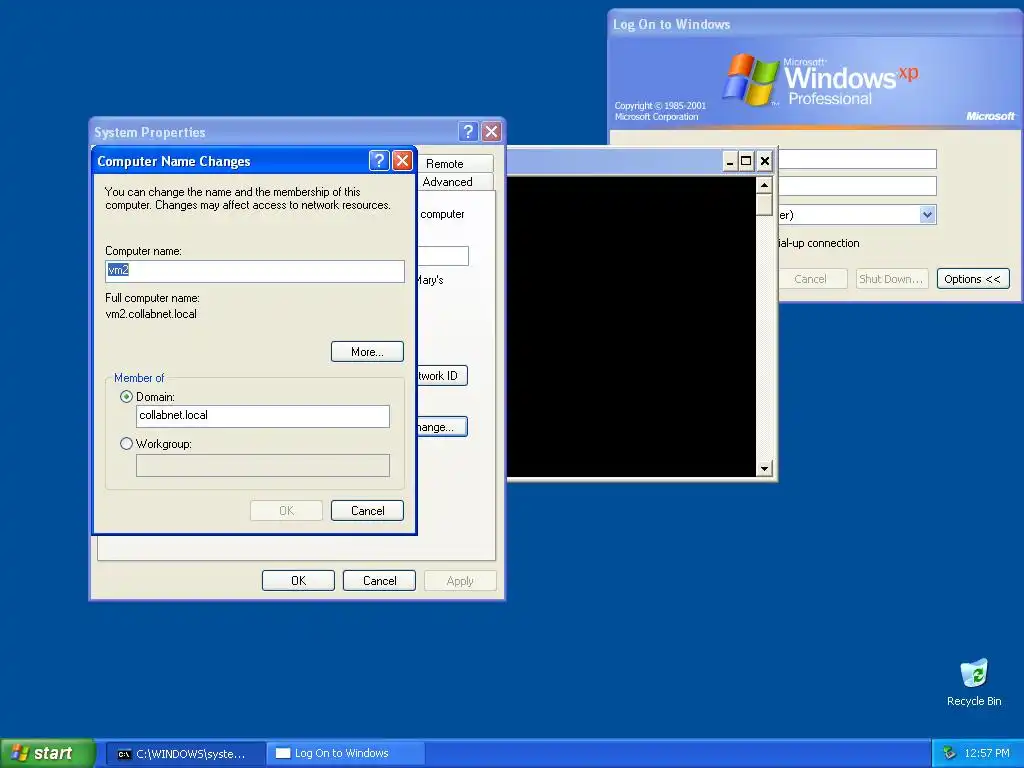Click the Options << button in logon dialog
This screenshot has width=1024, height=768.
coord(973,279)
